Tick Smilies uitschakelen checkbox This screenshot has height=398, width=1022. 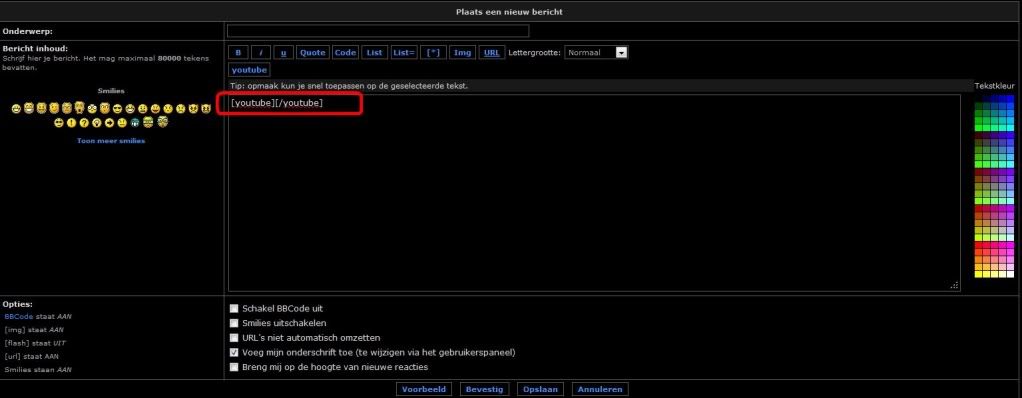pos(234,323)
